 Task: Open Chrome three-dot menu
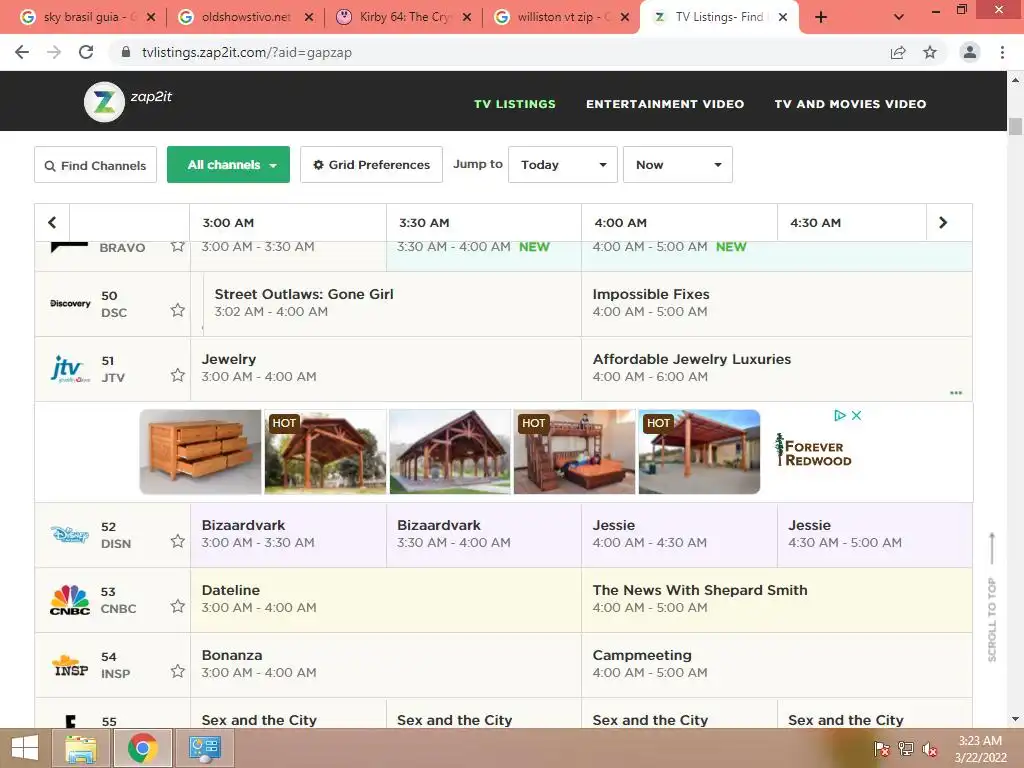(x=1002, y=52)
